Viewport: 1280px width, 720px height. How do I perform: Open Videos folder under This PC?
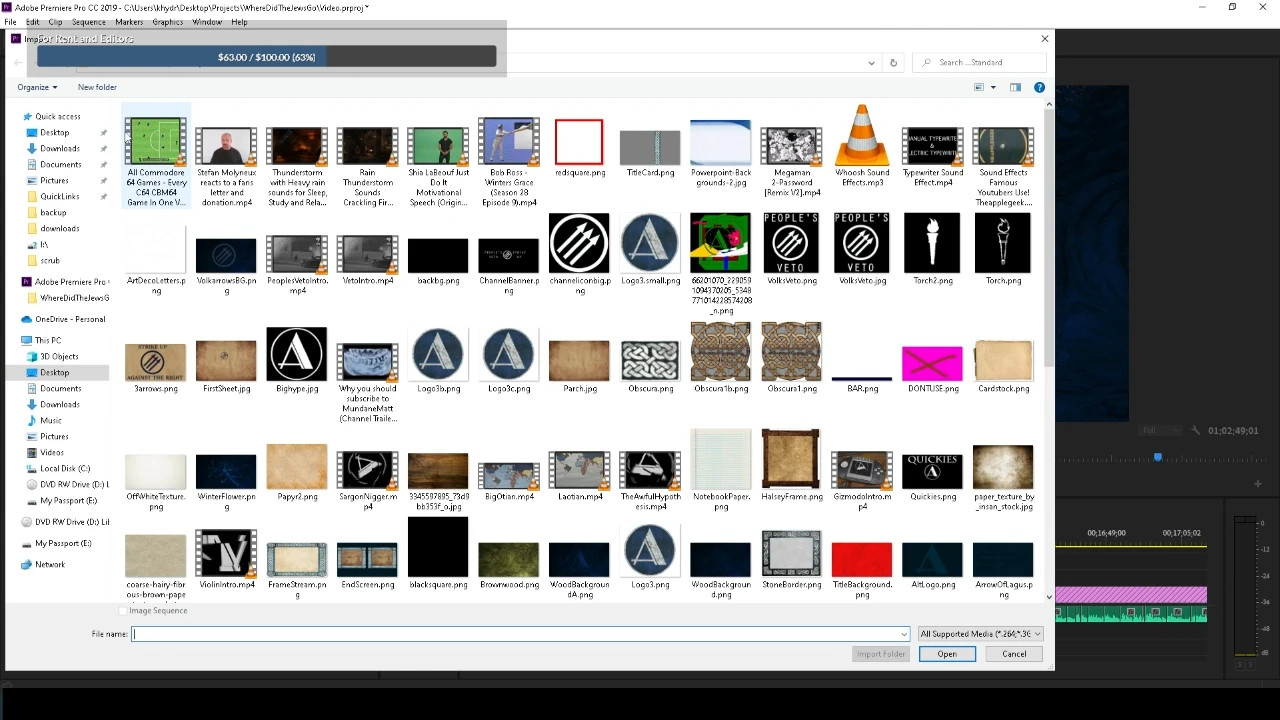[51, 452]
